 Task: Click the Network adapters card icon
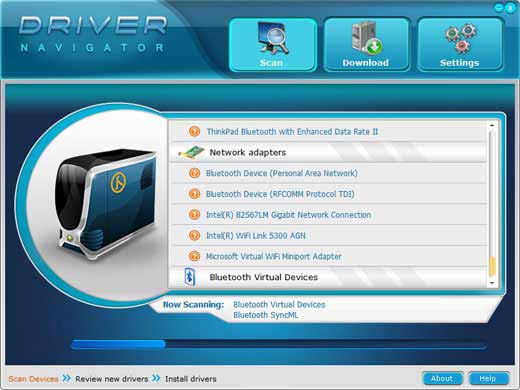pos(192,152)
